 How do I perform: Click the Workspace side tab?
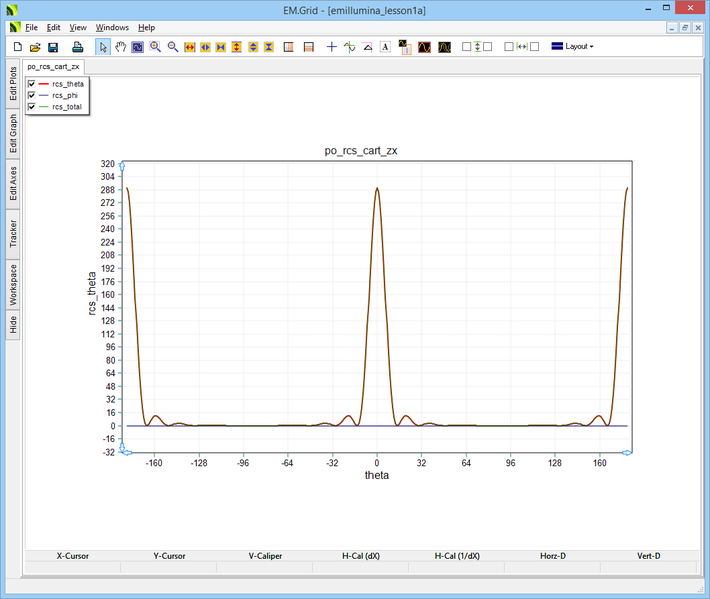pyautogui.click(x=13, y=285)
